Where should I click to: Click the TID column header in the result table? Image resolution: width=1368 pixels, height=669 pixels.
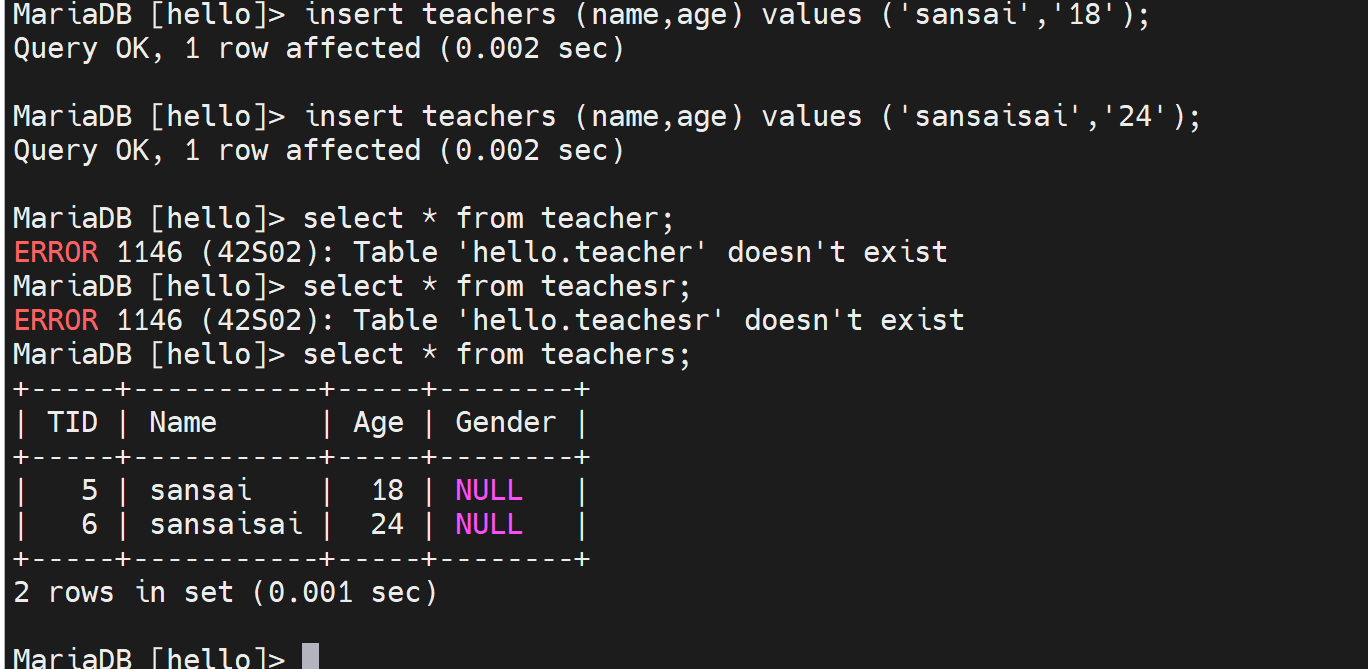coord(73,423)
